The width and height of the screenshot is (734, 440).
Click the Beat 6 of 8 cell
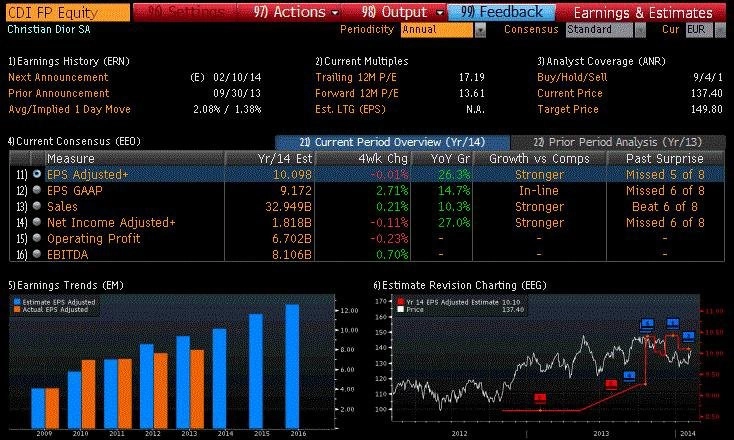(665, 206)
